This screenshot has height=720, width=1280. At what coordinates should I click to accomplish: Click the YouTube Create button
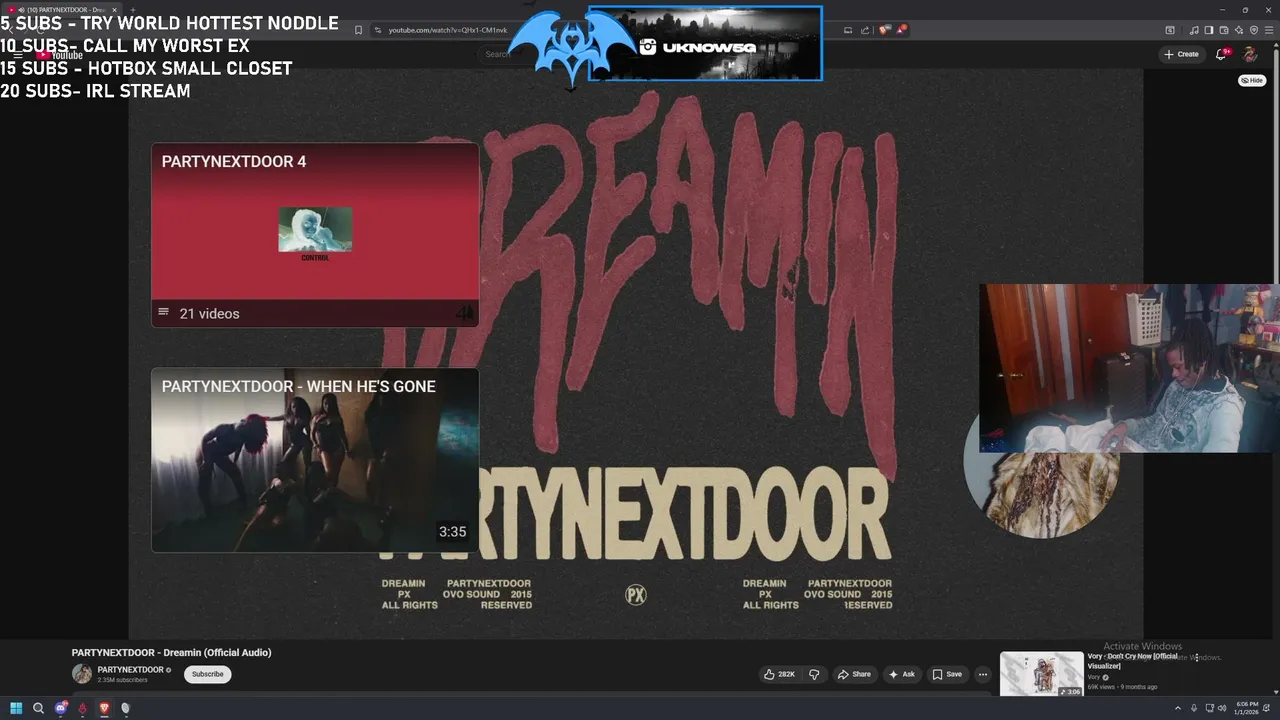tap(1181, 54)
